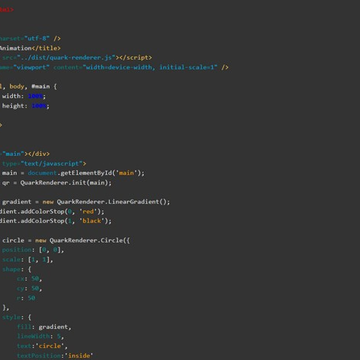Click the cx: 50 property

[29, 279]
